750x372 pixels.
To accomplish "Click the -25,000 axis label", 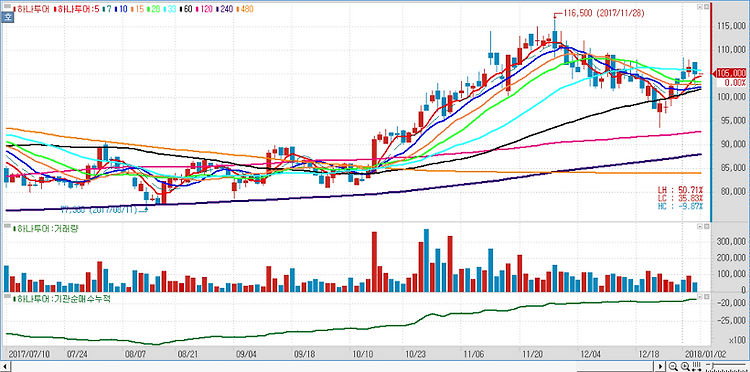I will [732, 320].
